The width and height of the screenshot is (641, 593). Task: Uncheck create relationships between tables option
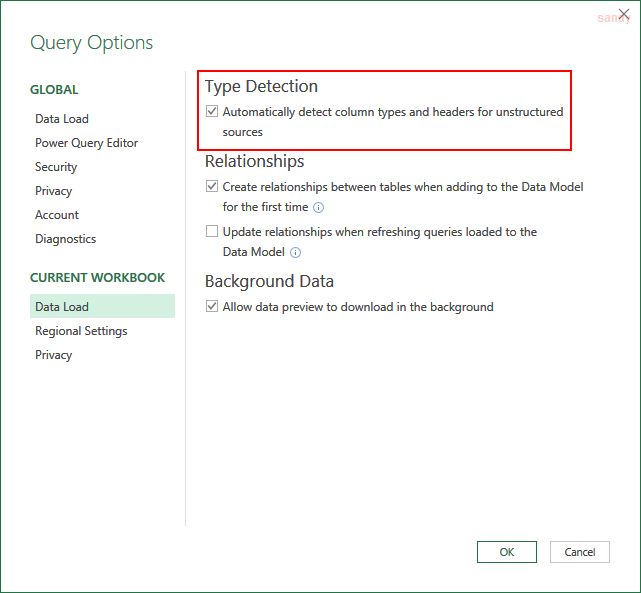pyautogui.click(x=212, y=186)
